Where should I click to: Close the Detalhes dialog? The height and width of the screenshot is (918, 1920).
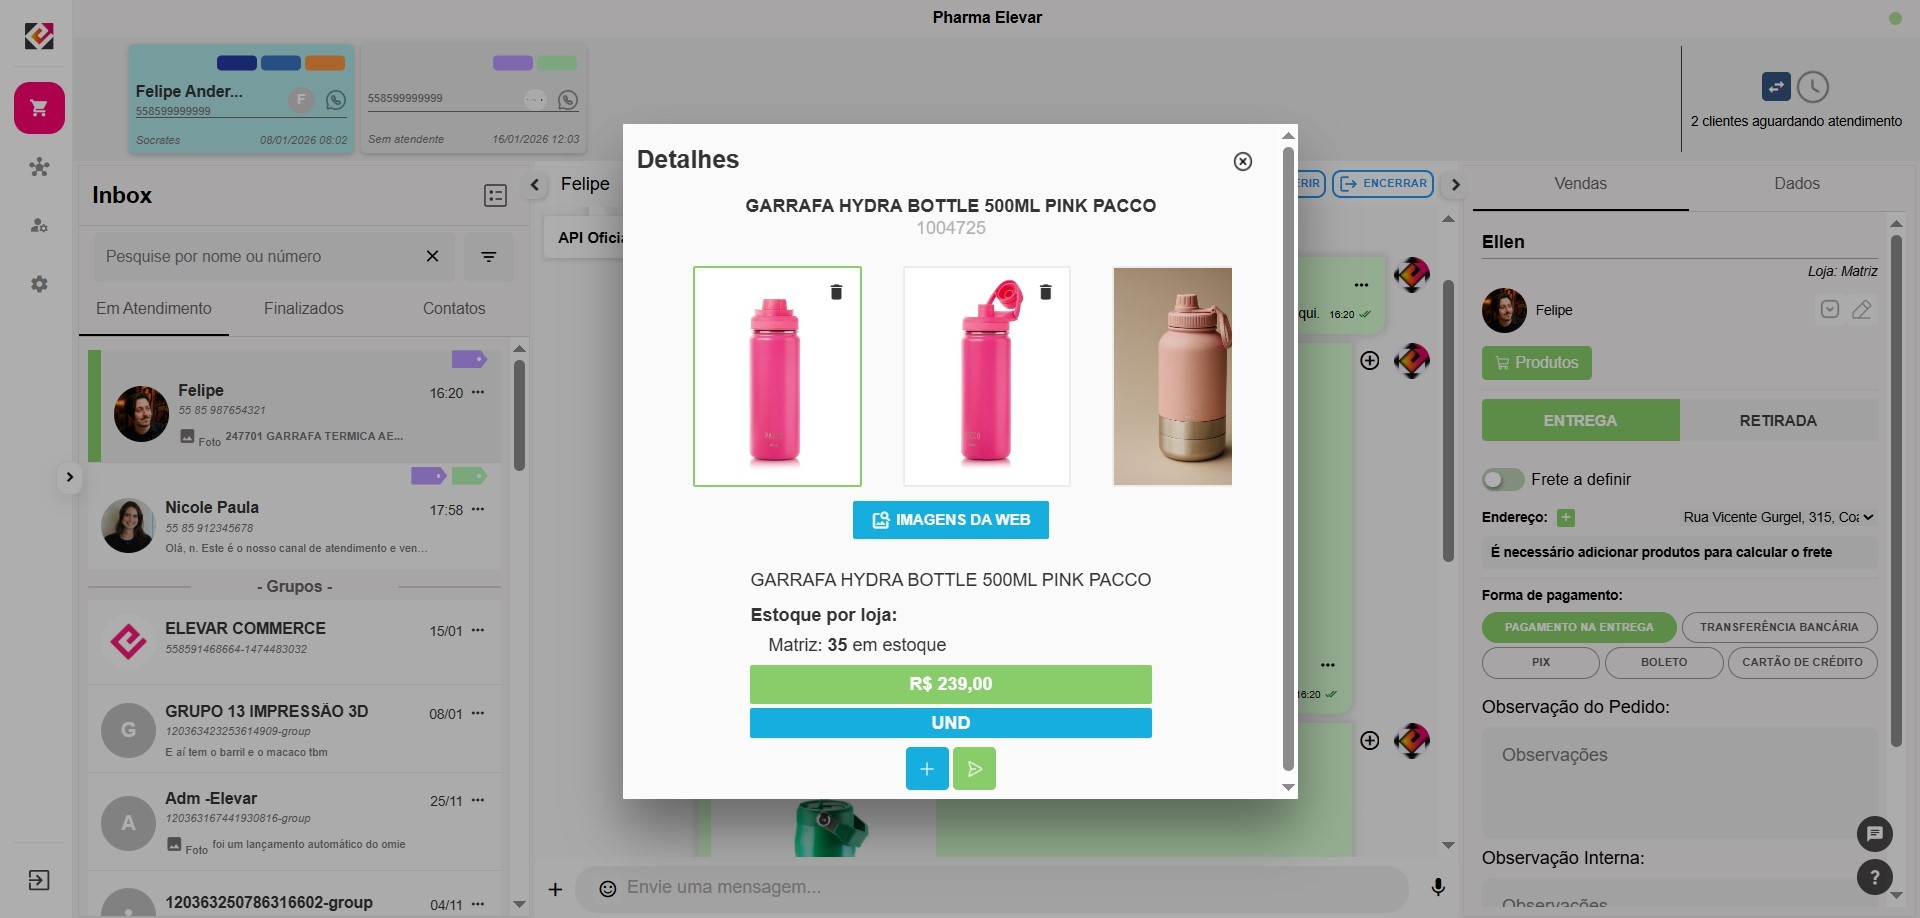(x=1243, y=162)
